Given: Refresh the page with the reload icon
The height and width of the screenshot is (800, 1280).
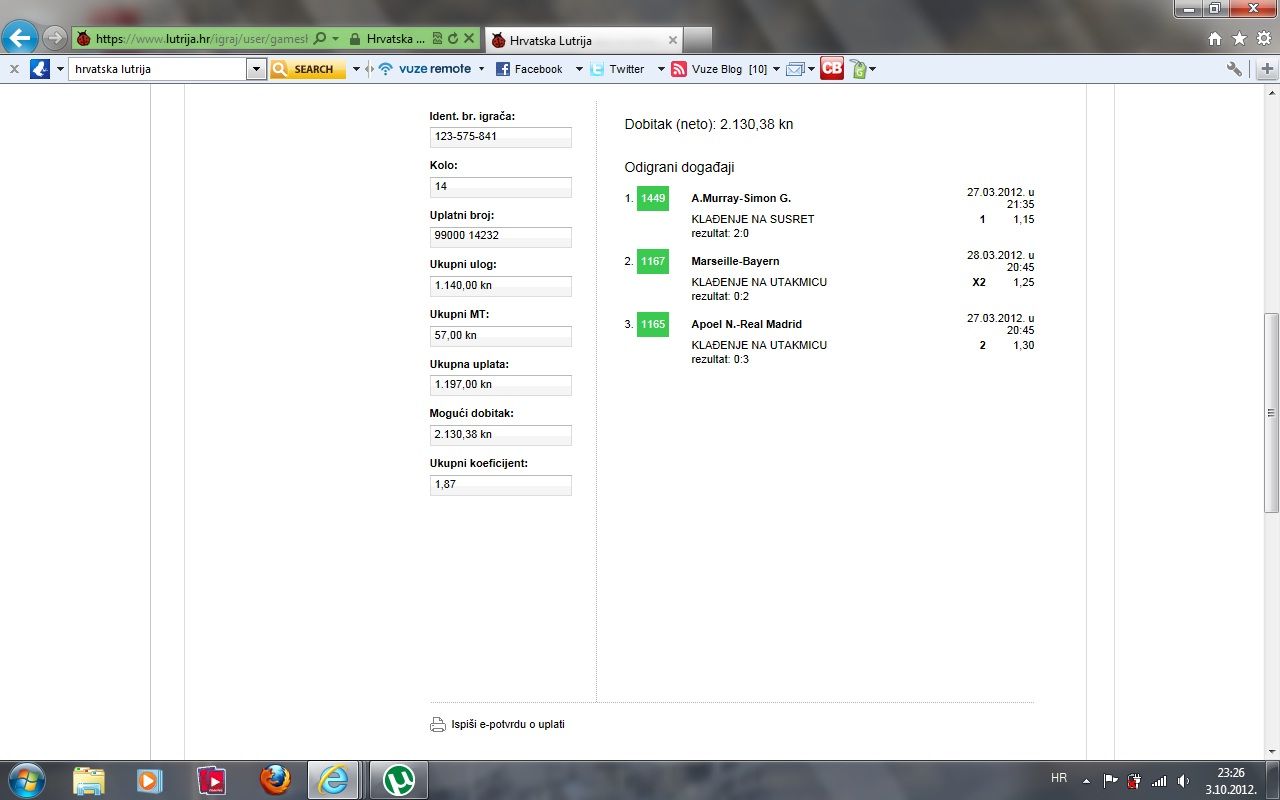Looking at the screenshot, I should click(452, 39).
